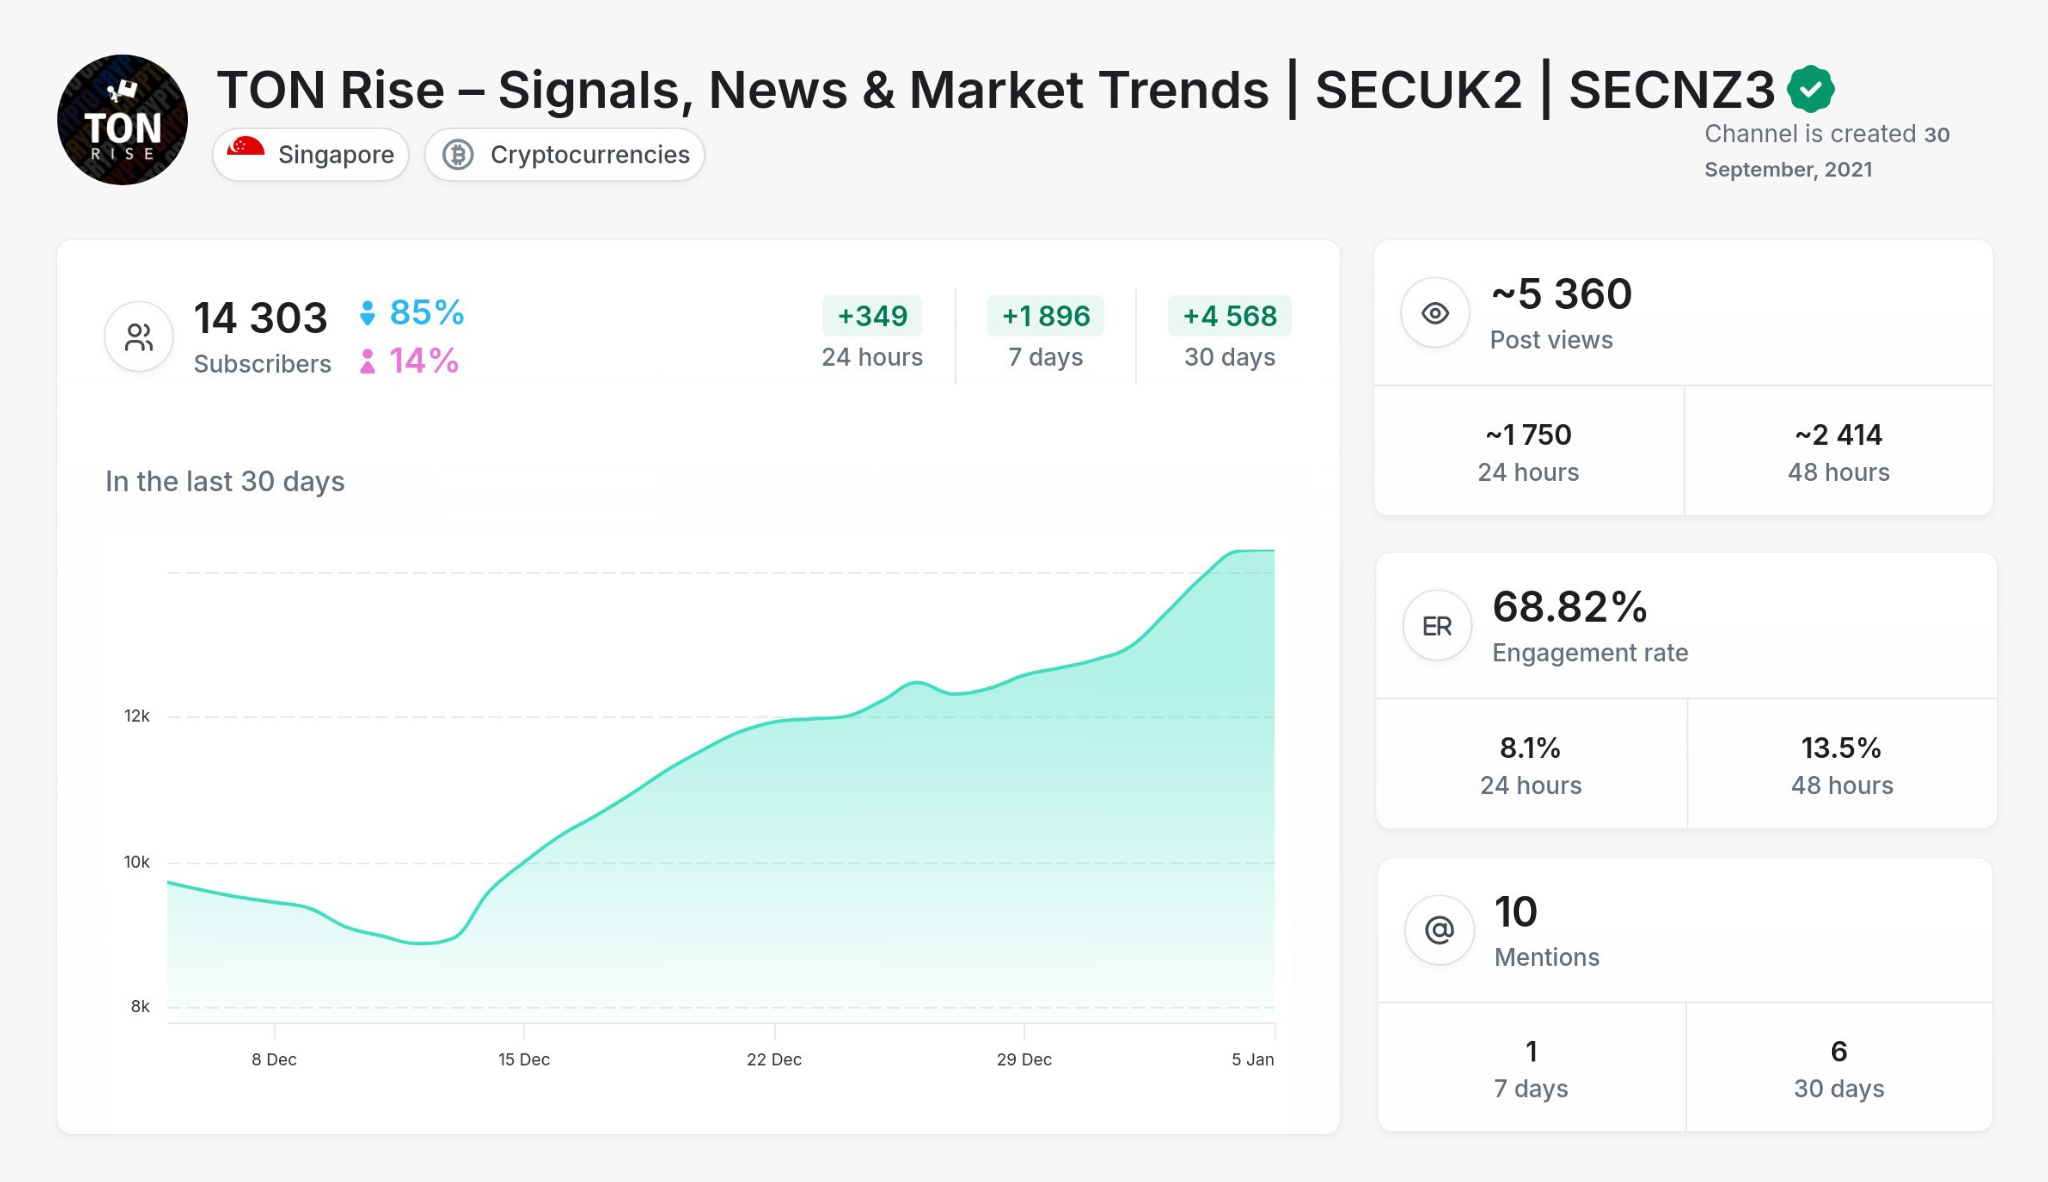
Task: Switch to the Cryptocurrencies category tab
Action: tap(565, 154)
